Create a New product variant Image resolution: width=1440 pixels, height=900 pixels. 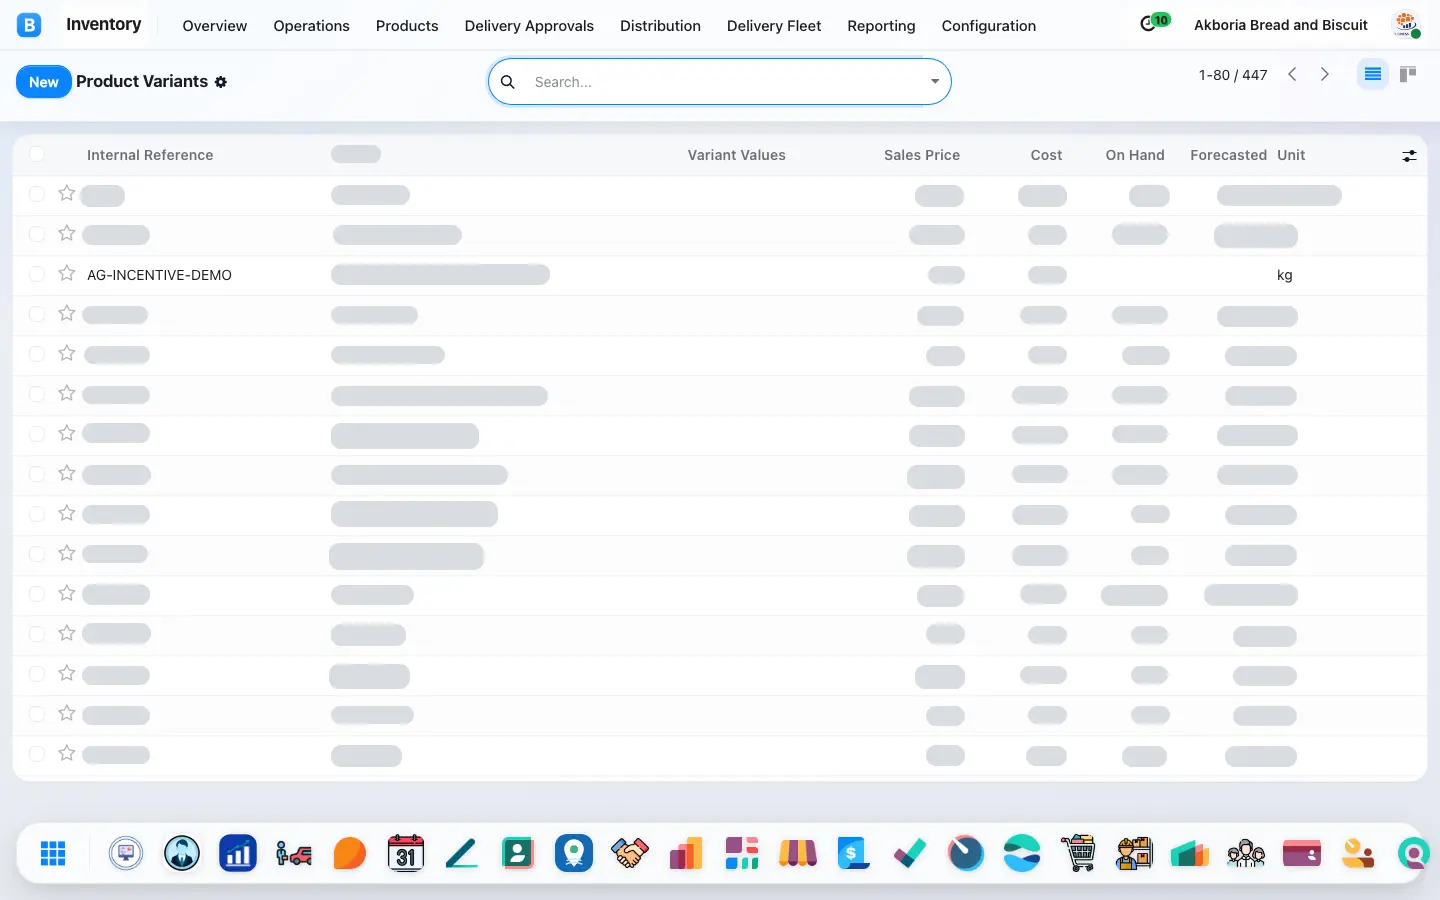point(43,82)
